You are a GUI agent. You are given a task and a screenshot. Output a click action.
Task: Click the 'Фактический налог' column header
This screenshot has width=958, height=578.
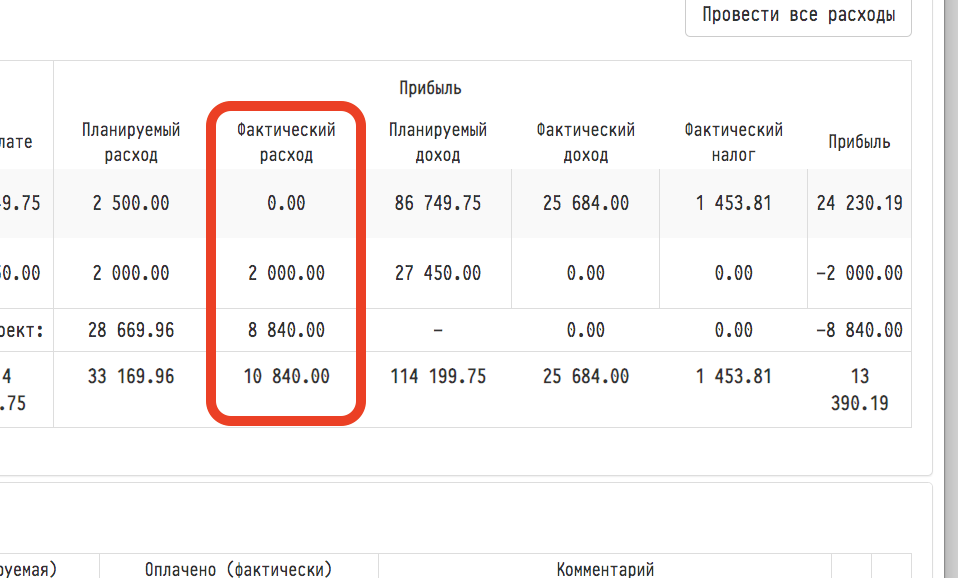point(733,142)
